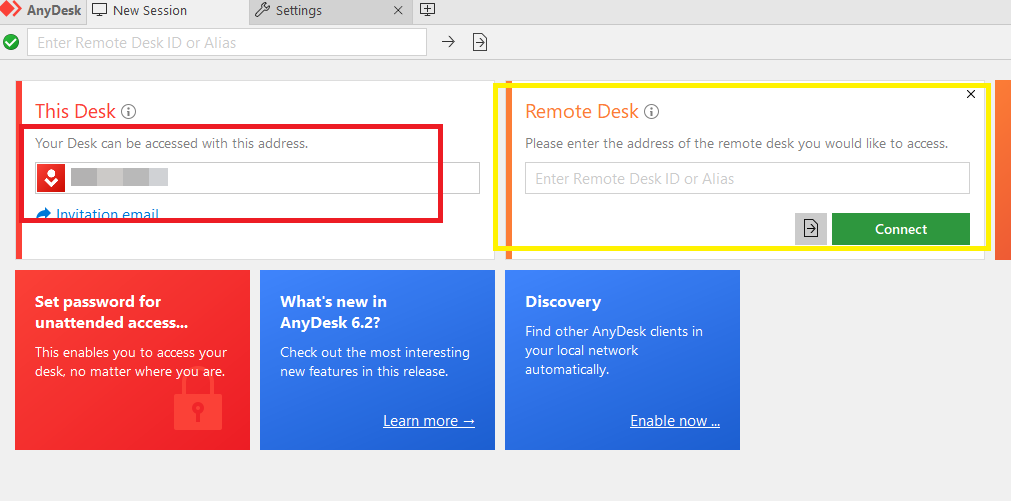Click the green connection status checkmark

coord(11,42)
